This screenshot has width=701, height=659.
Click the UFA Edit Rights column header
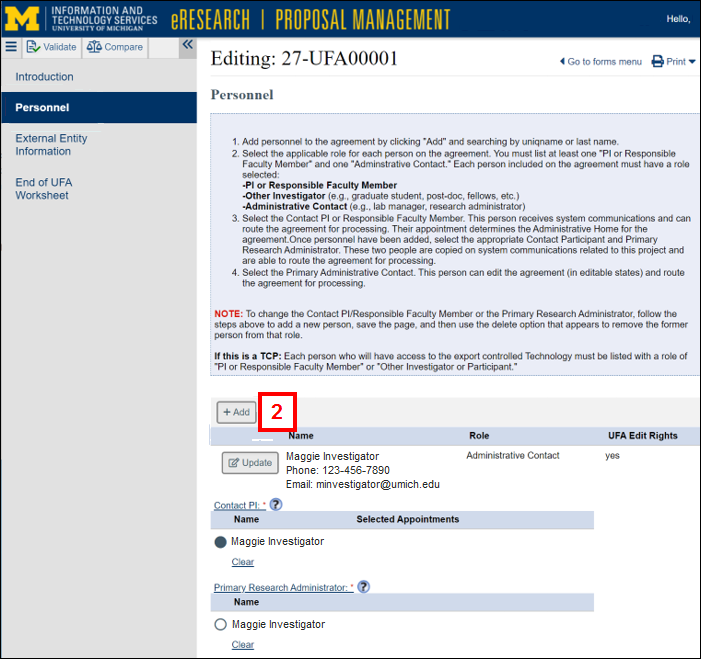click(x=642, y=436)
